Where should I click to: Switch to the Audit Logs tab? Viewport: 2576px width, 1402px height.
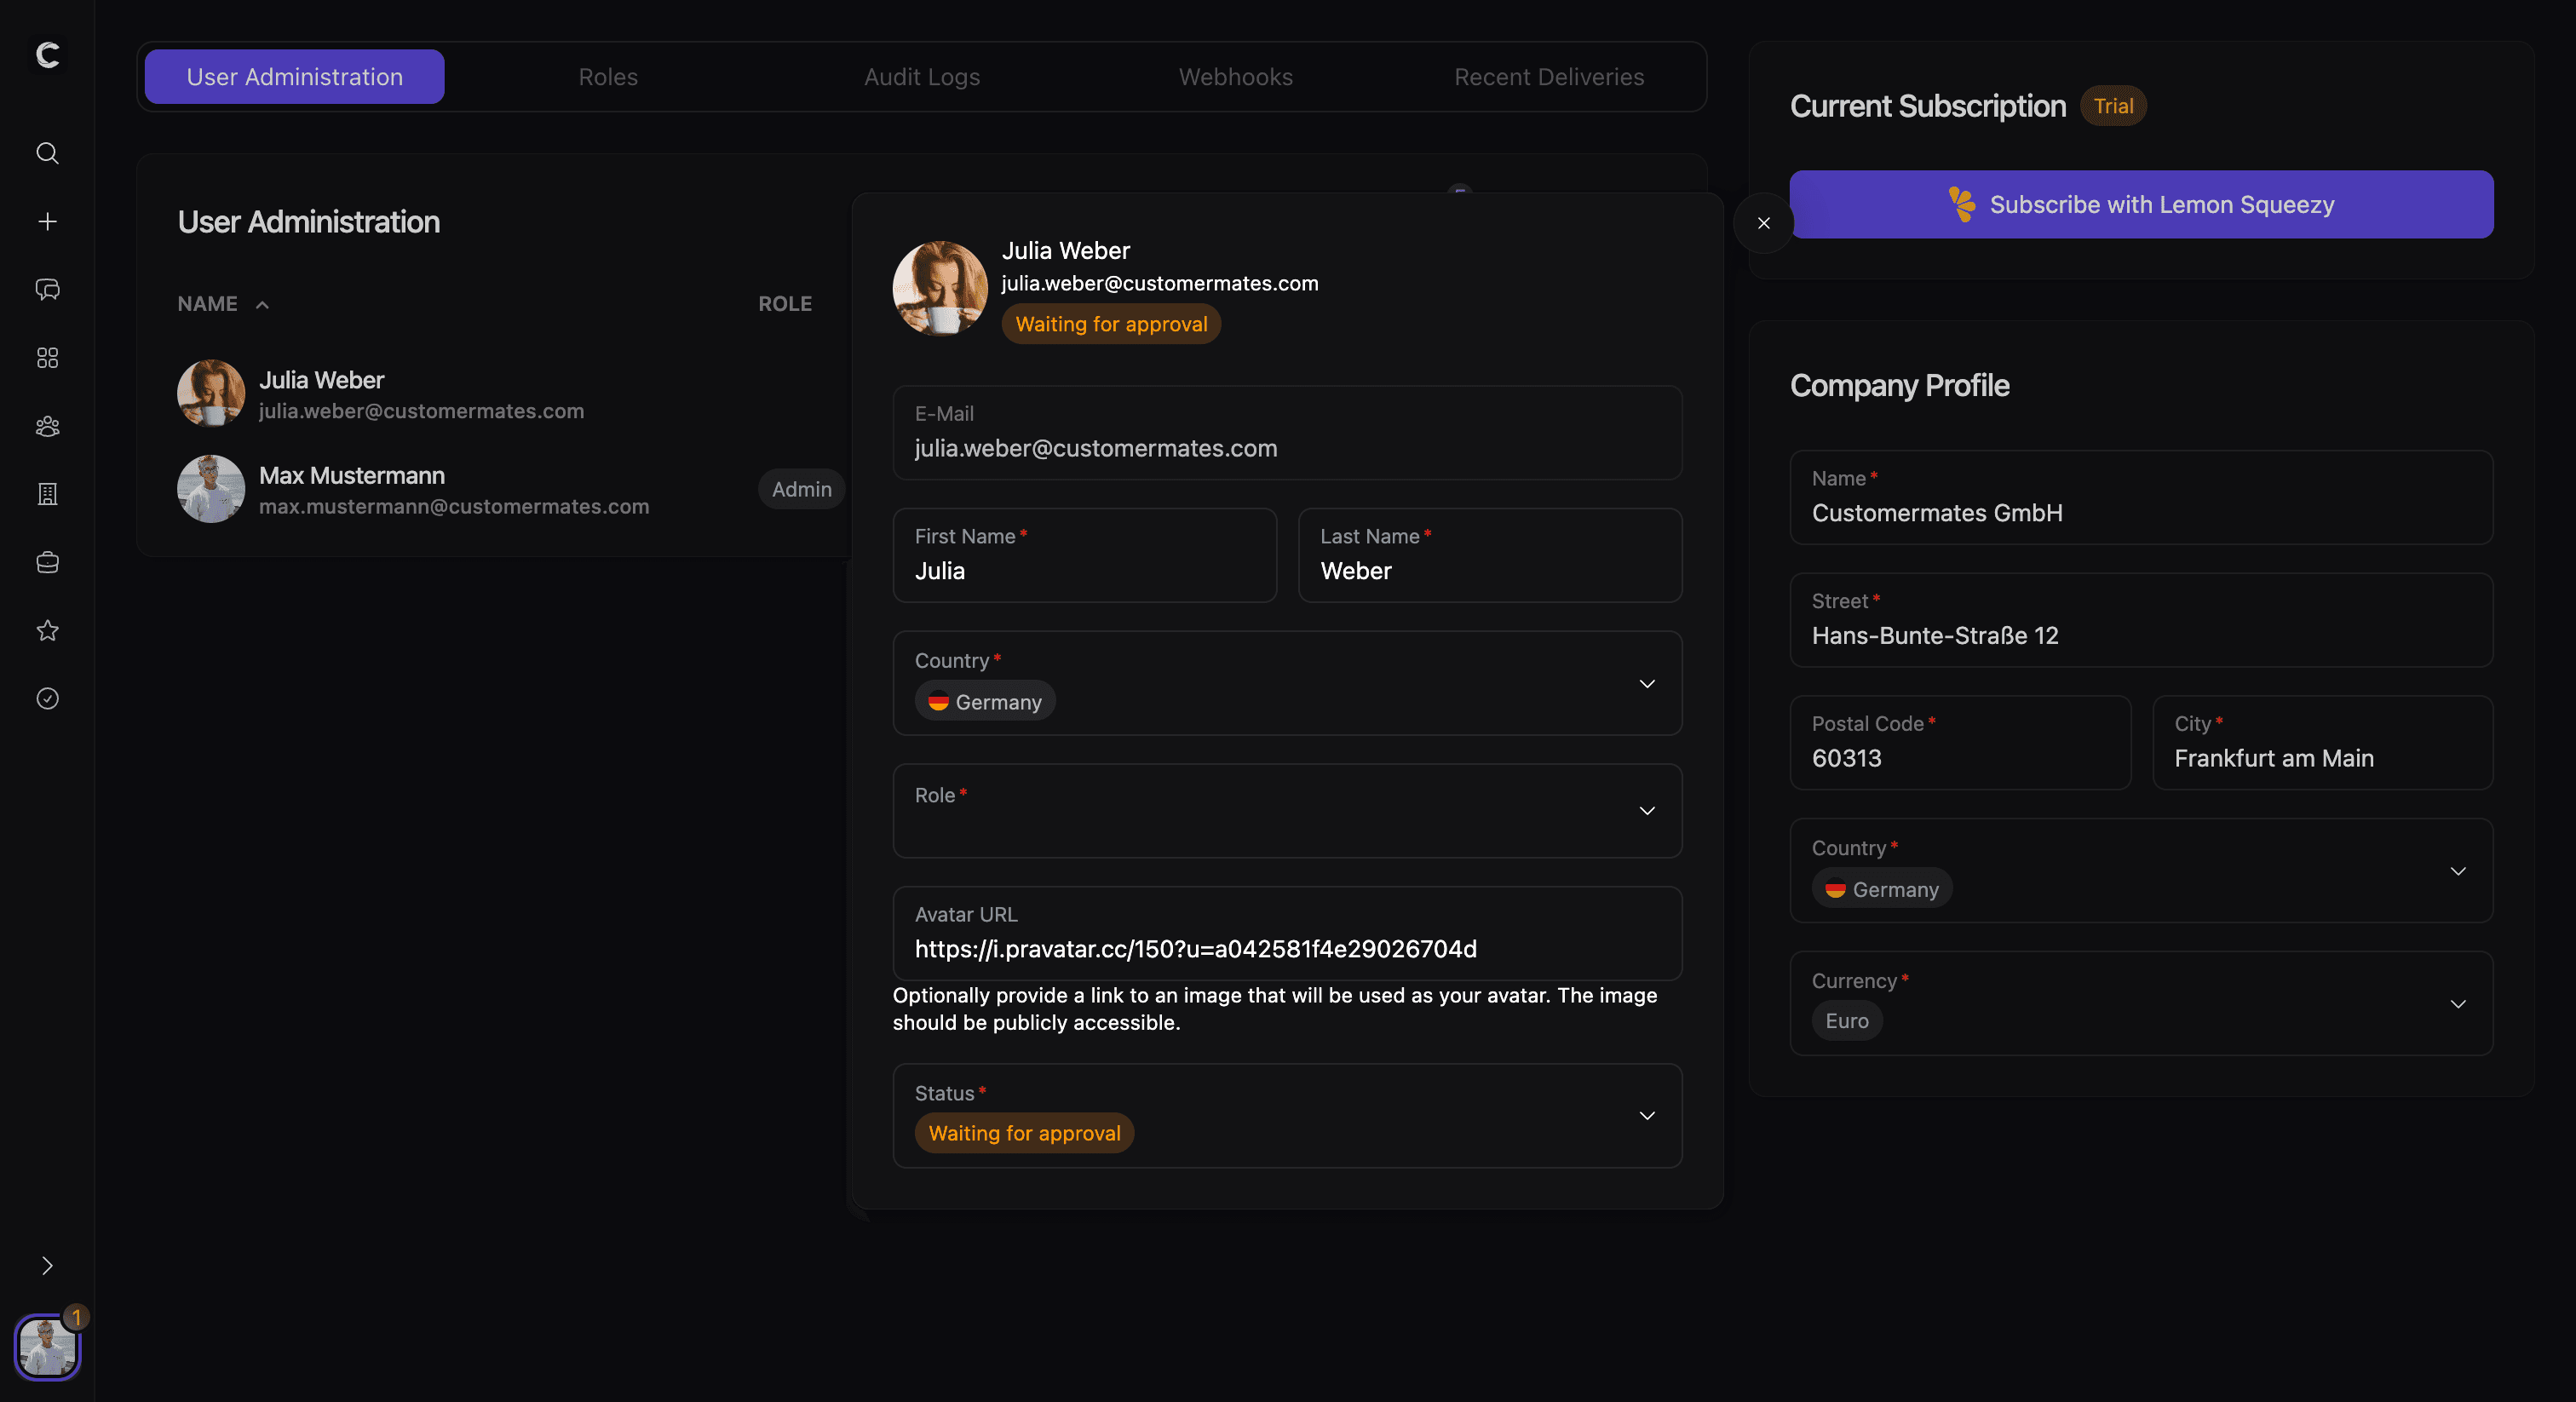point(921,77)
